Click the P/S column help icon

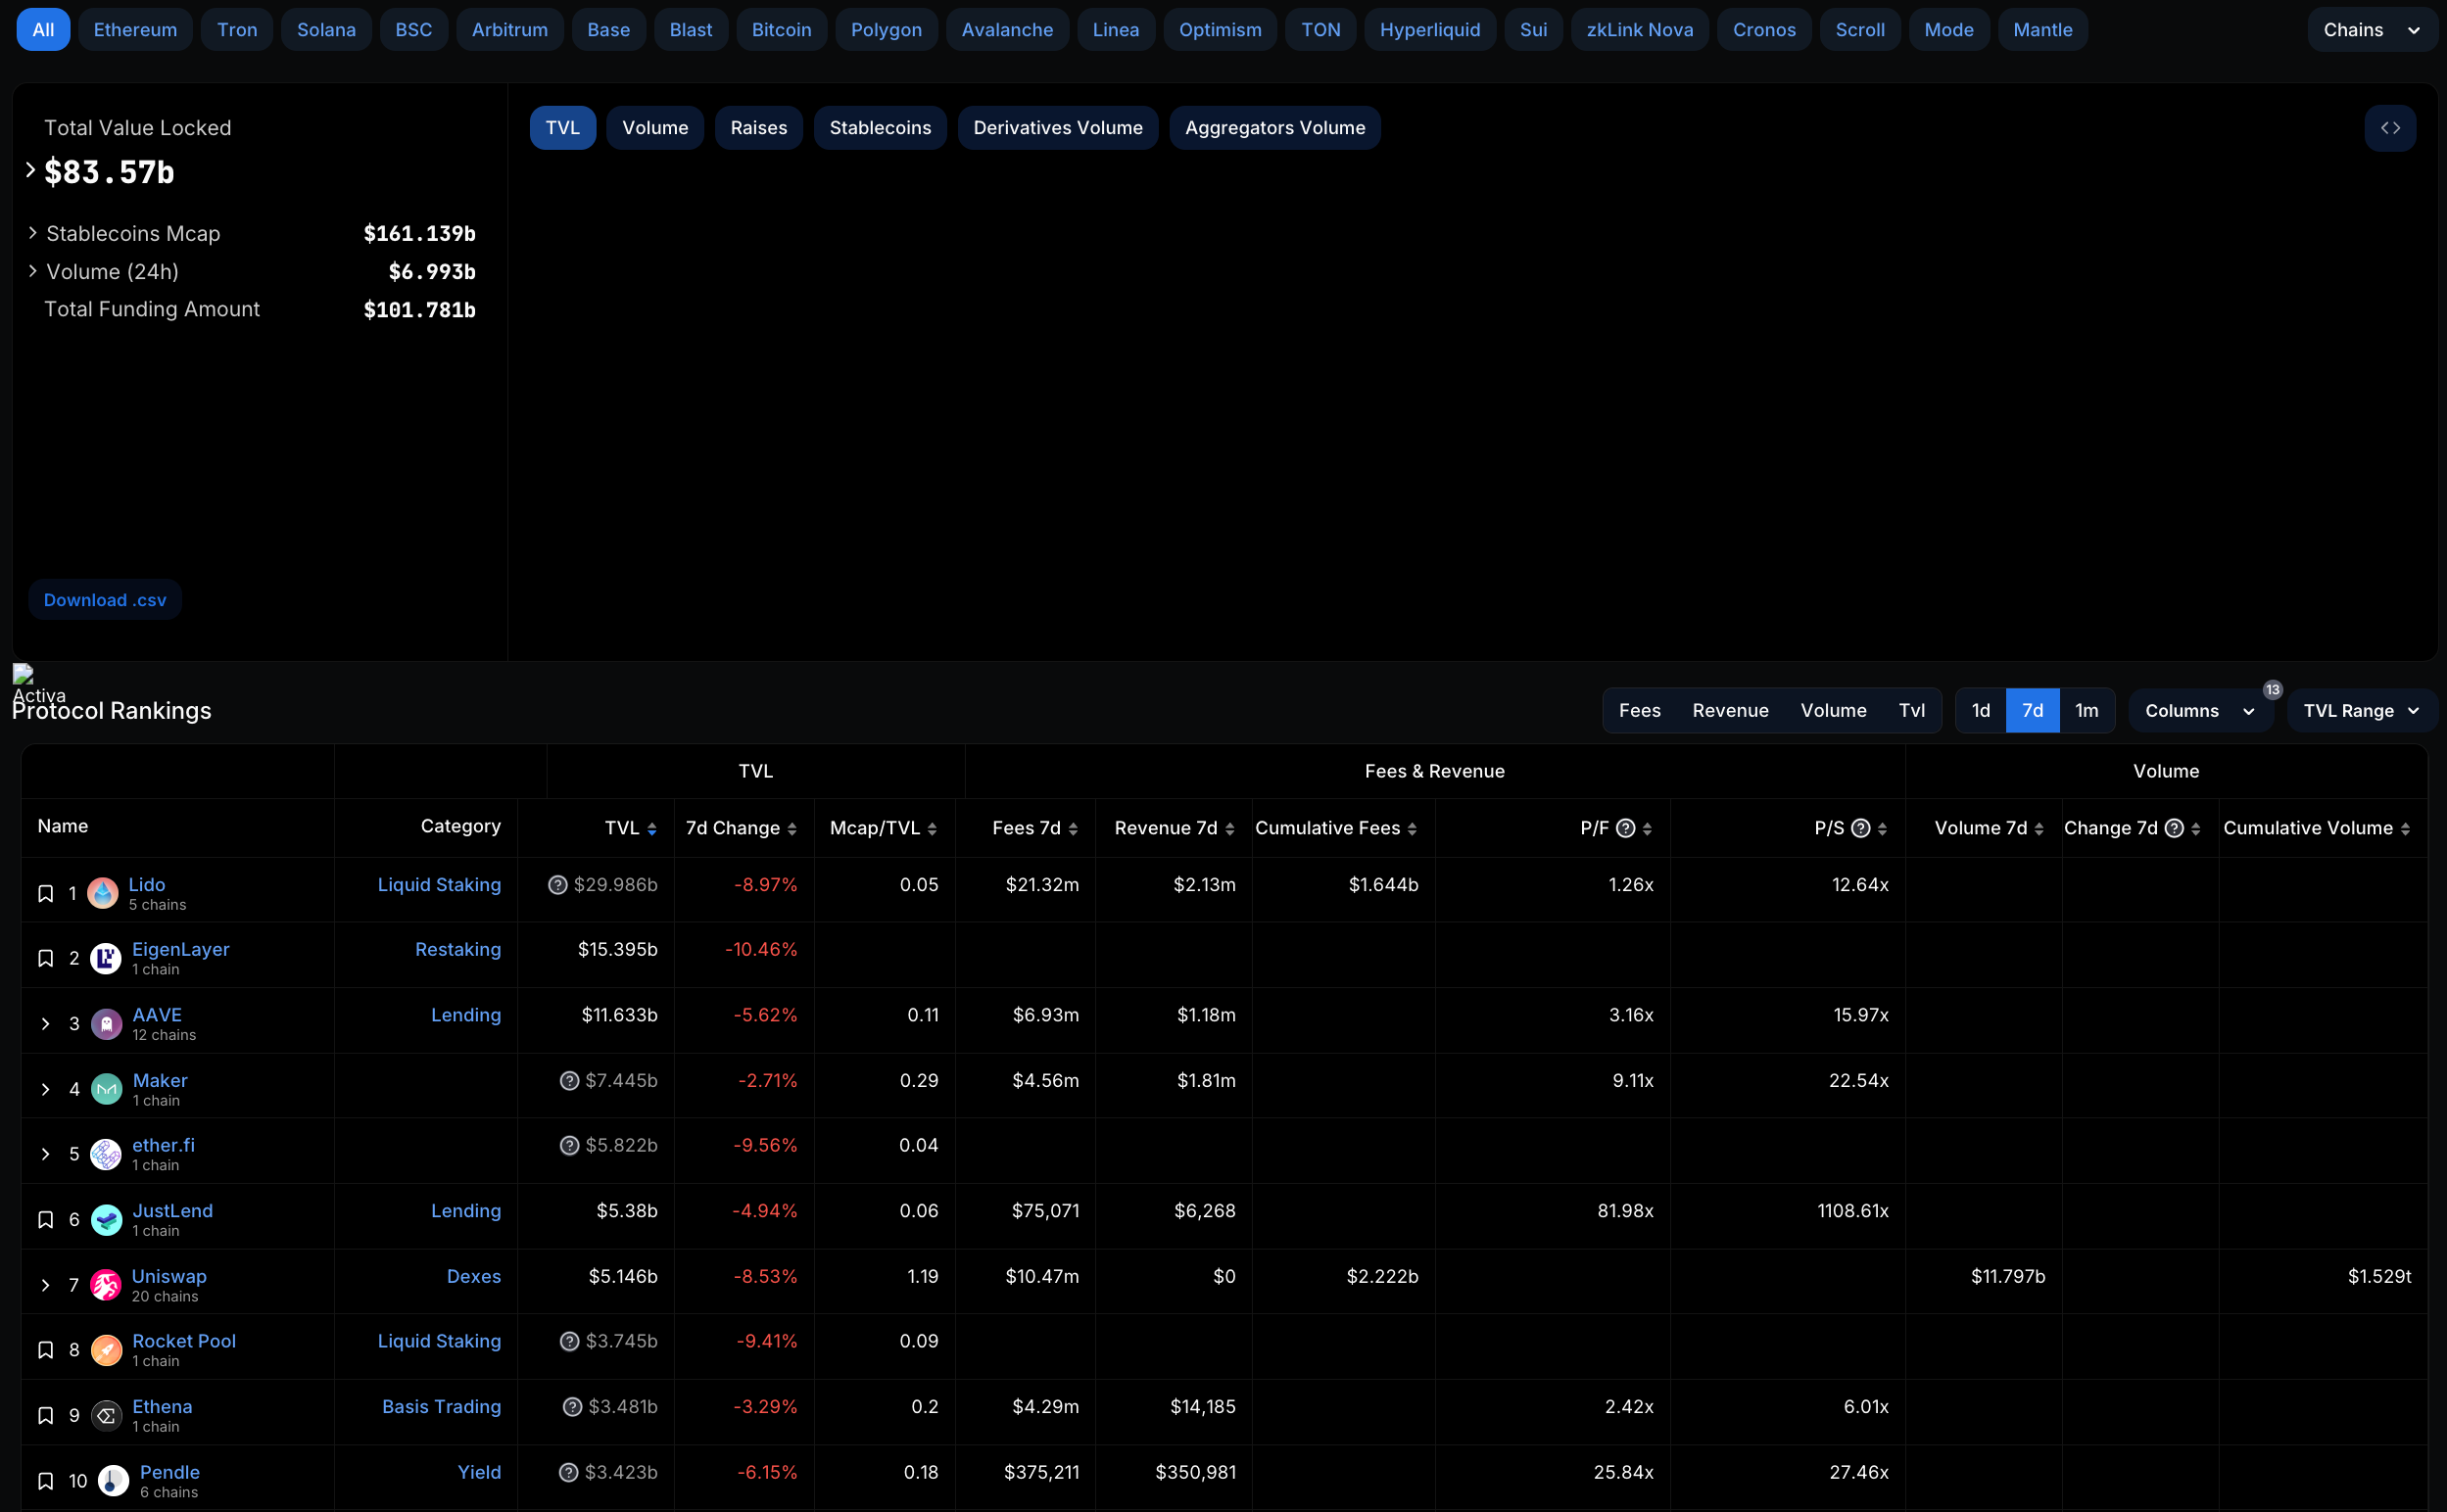click(1860, 828)
